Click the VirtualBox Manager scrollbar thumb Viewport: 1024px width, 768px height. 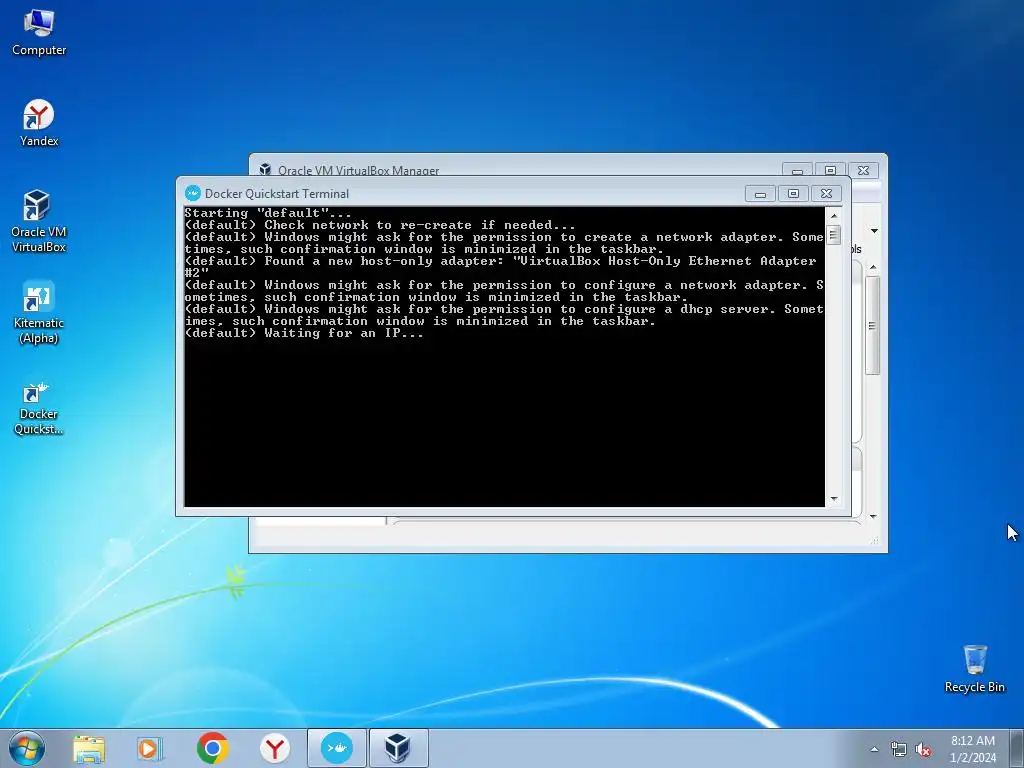pos(872,325)
